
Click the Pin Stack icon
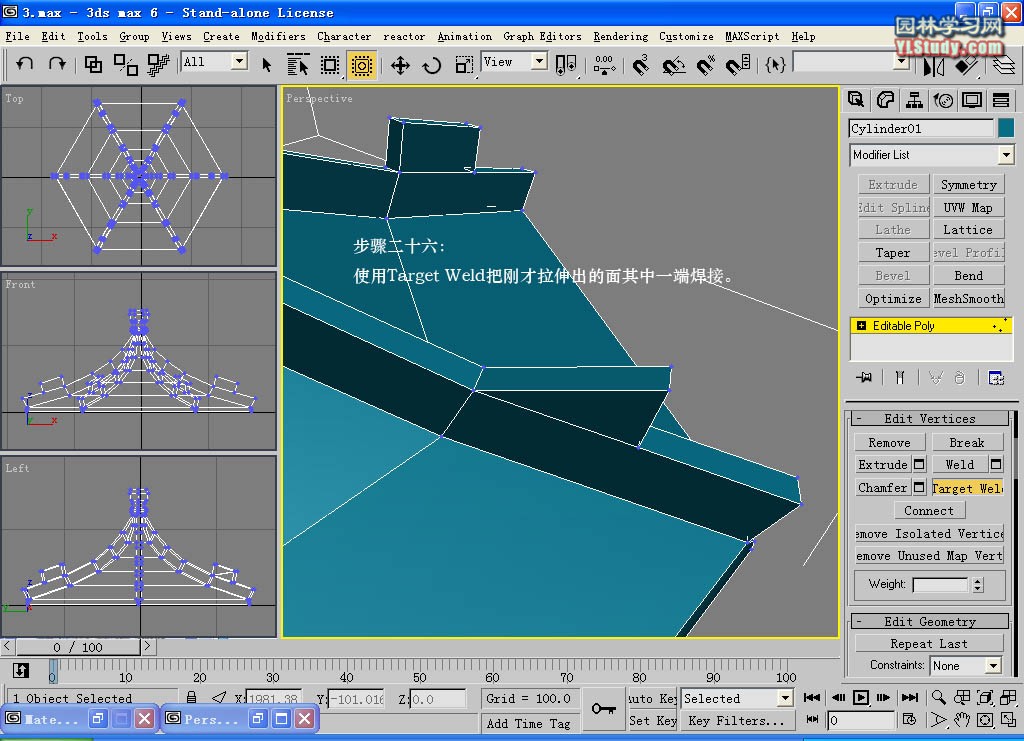(x=864, y=377)
